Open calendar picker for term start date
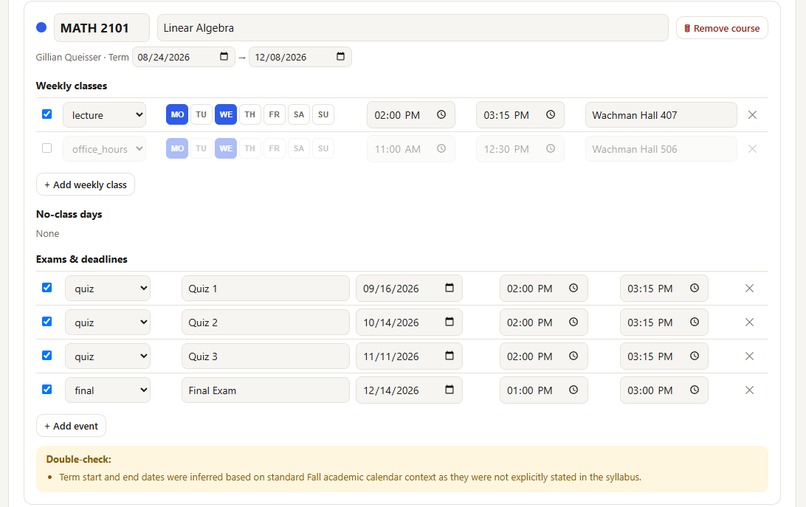This screenshot has height=507, width=806. point(224,57)
